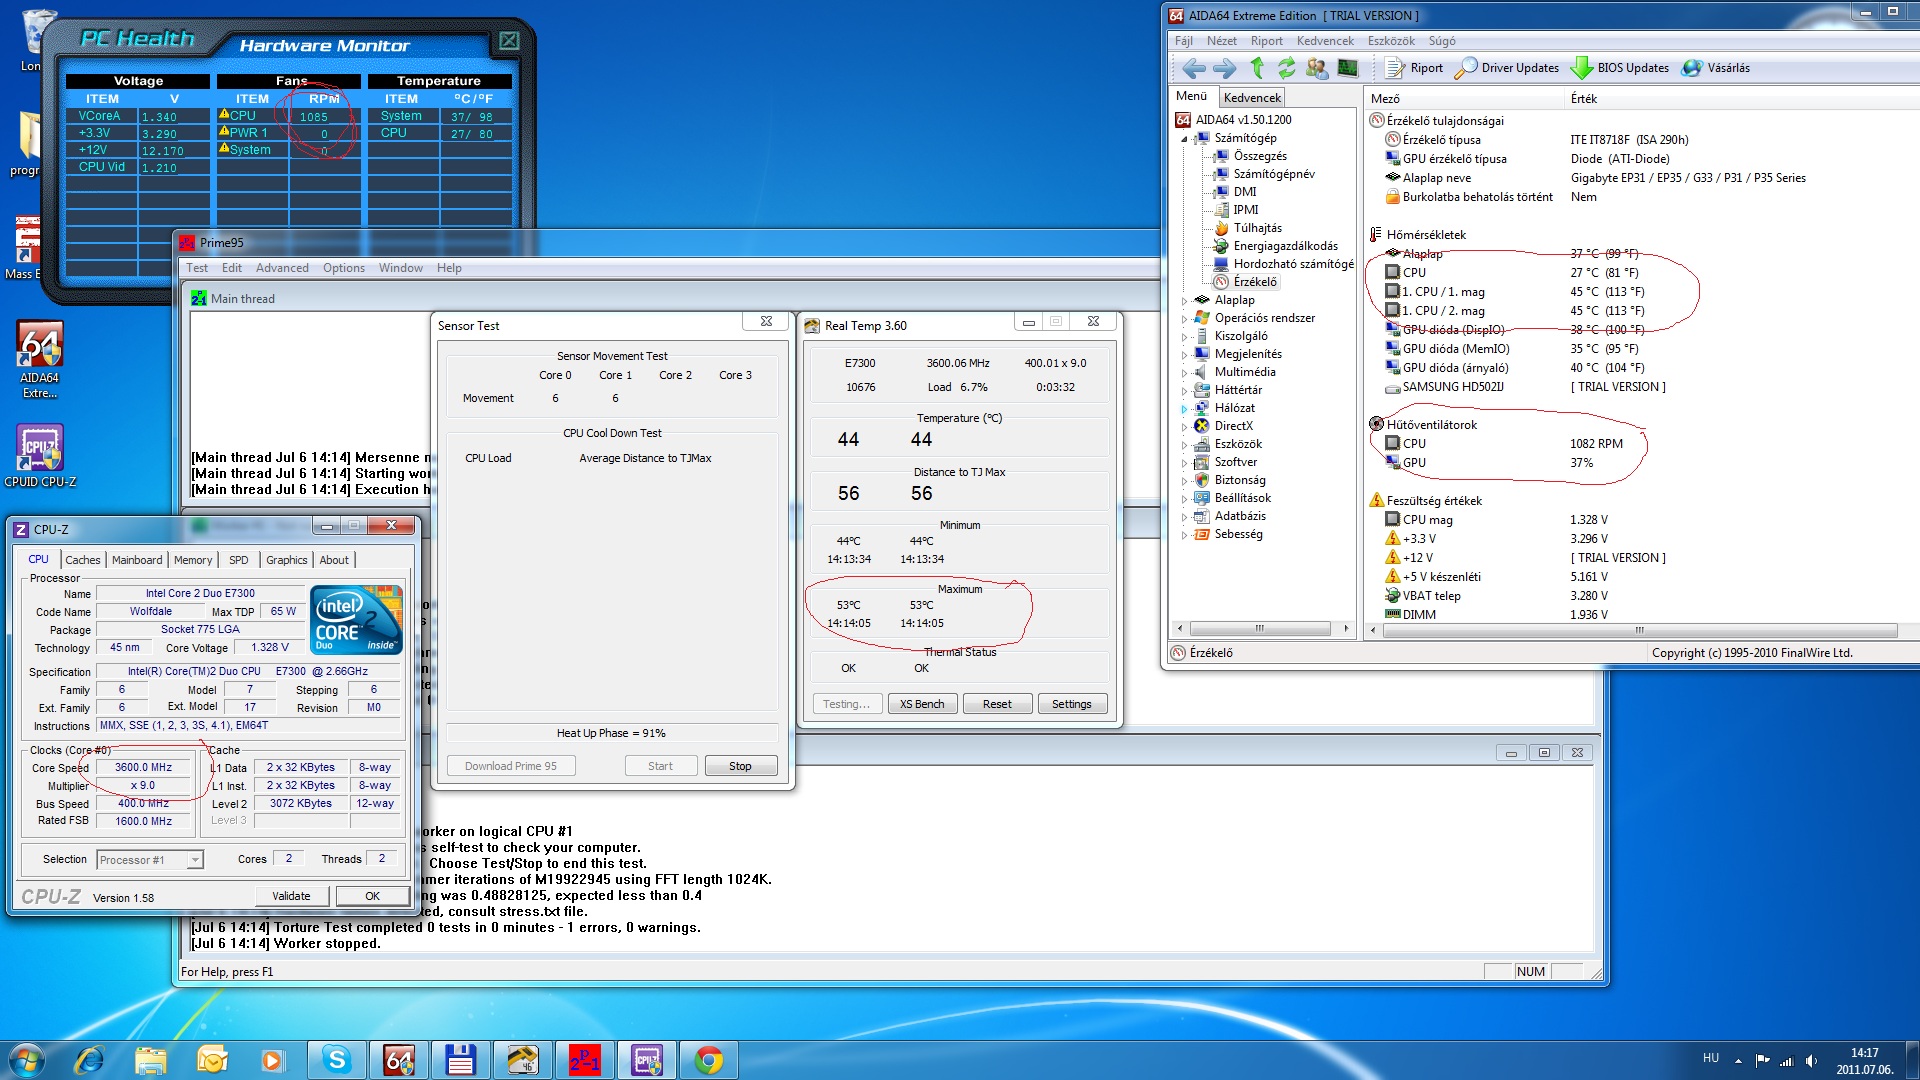
Task: Switch to the Caches tab in CPU-Z
Action: pyautogui.click(x=83, y=560)
